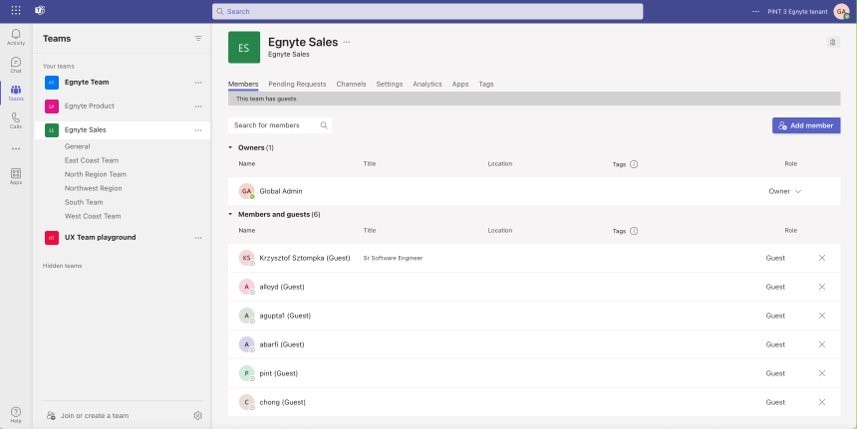The image size is (857, 429).
Task: Switch to the Analytics tab
Action: (427, 84)
